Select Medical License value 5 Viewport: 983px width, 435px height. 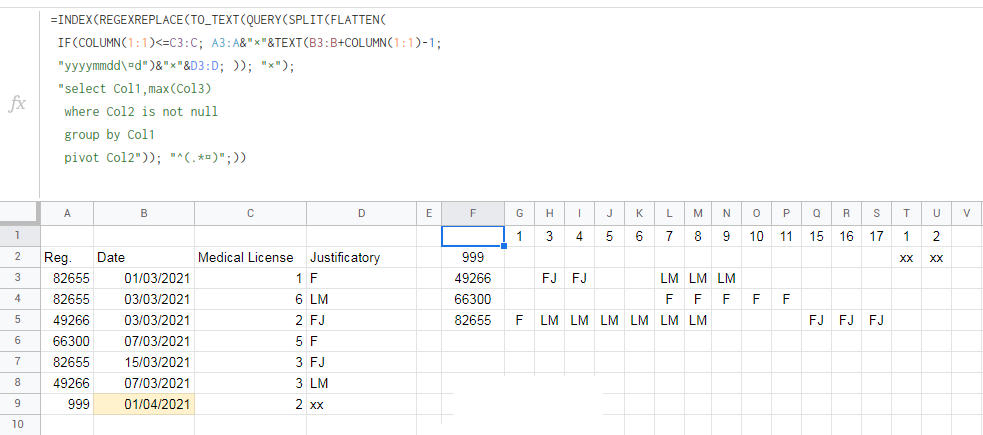(250, 342)
